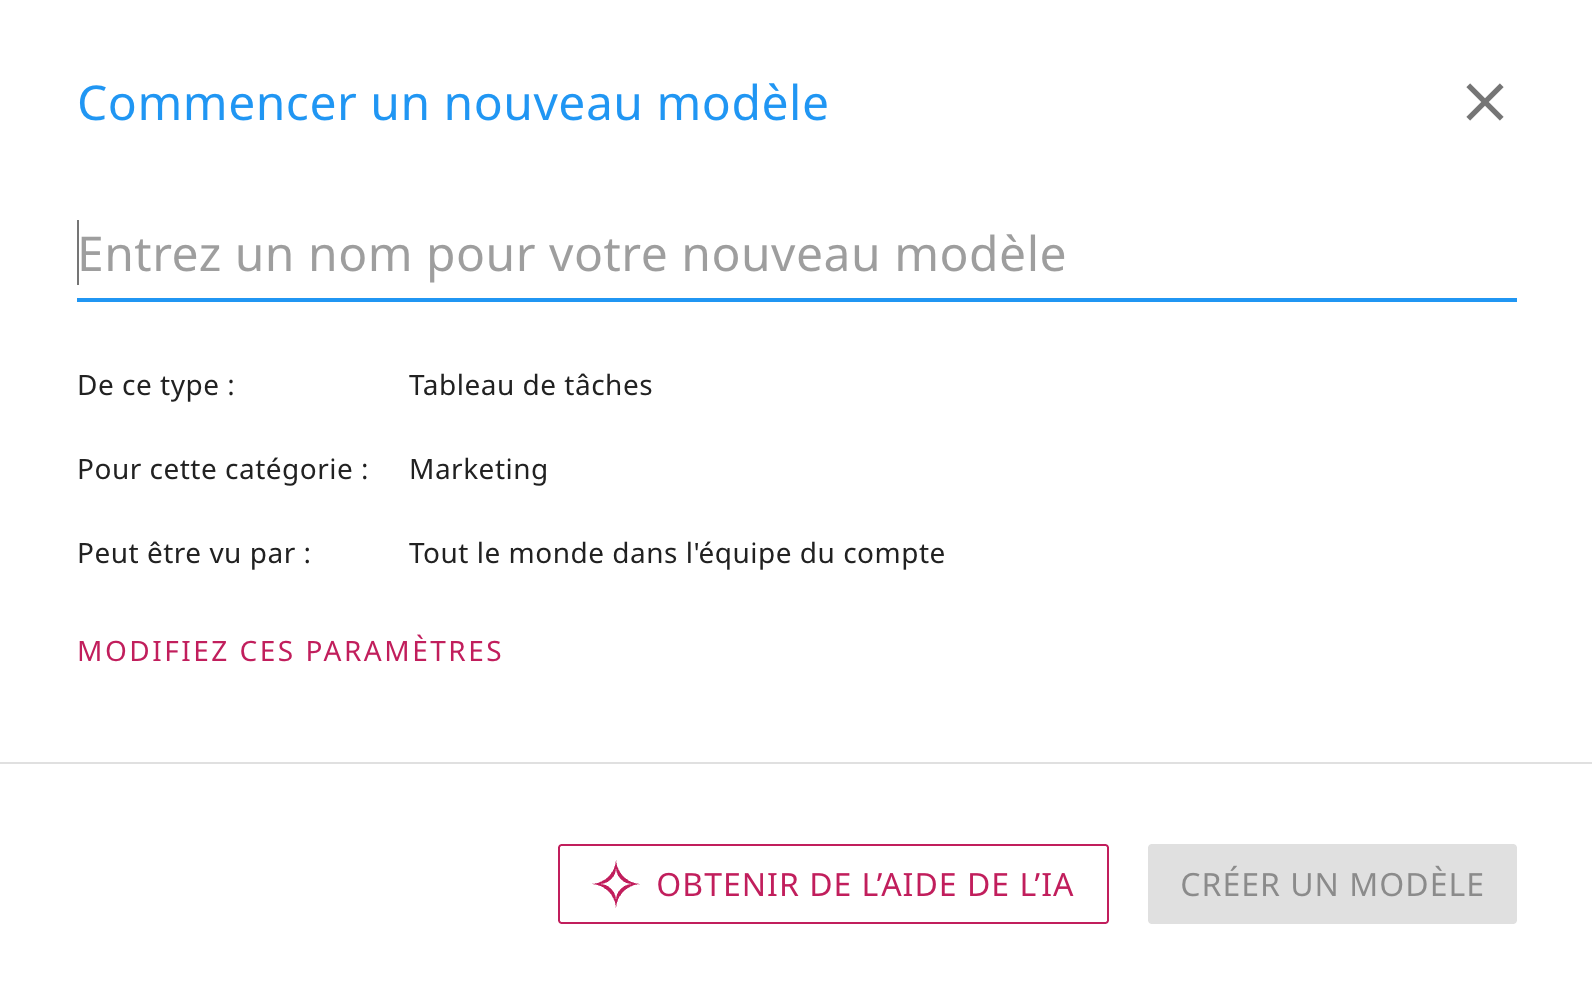
Task: Focus the template name input field
Action: point(796,254)
